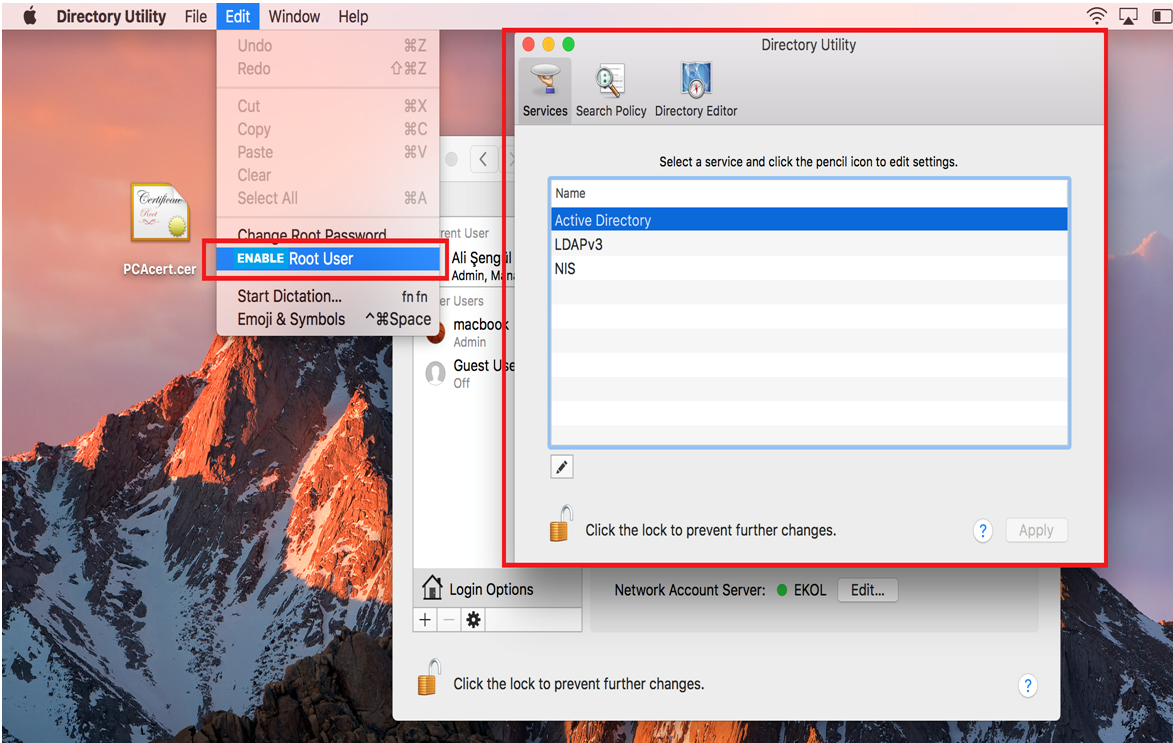
Task: Click the Name column header
Action: (809, 193)
